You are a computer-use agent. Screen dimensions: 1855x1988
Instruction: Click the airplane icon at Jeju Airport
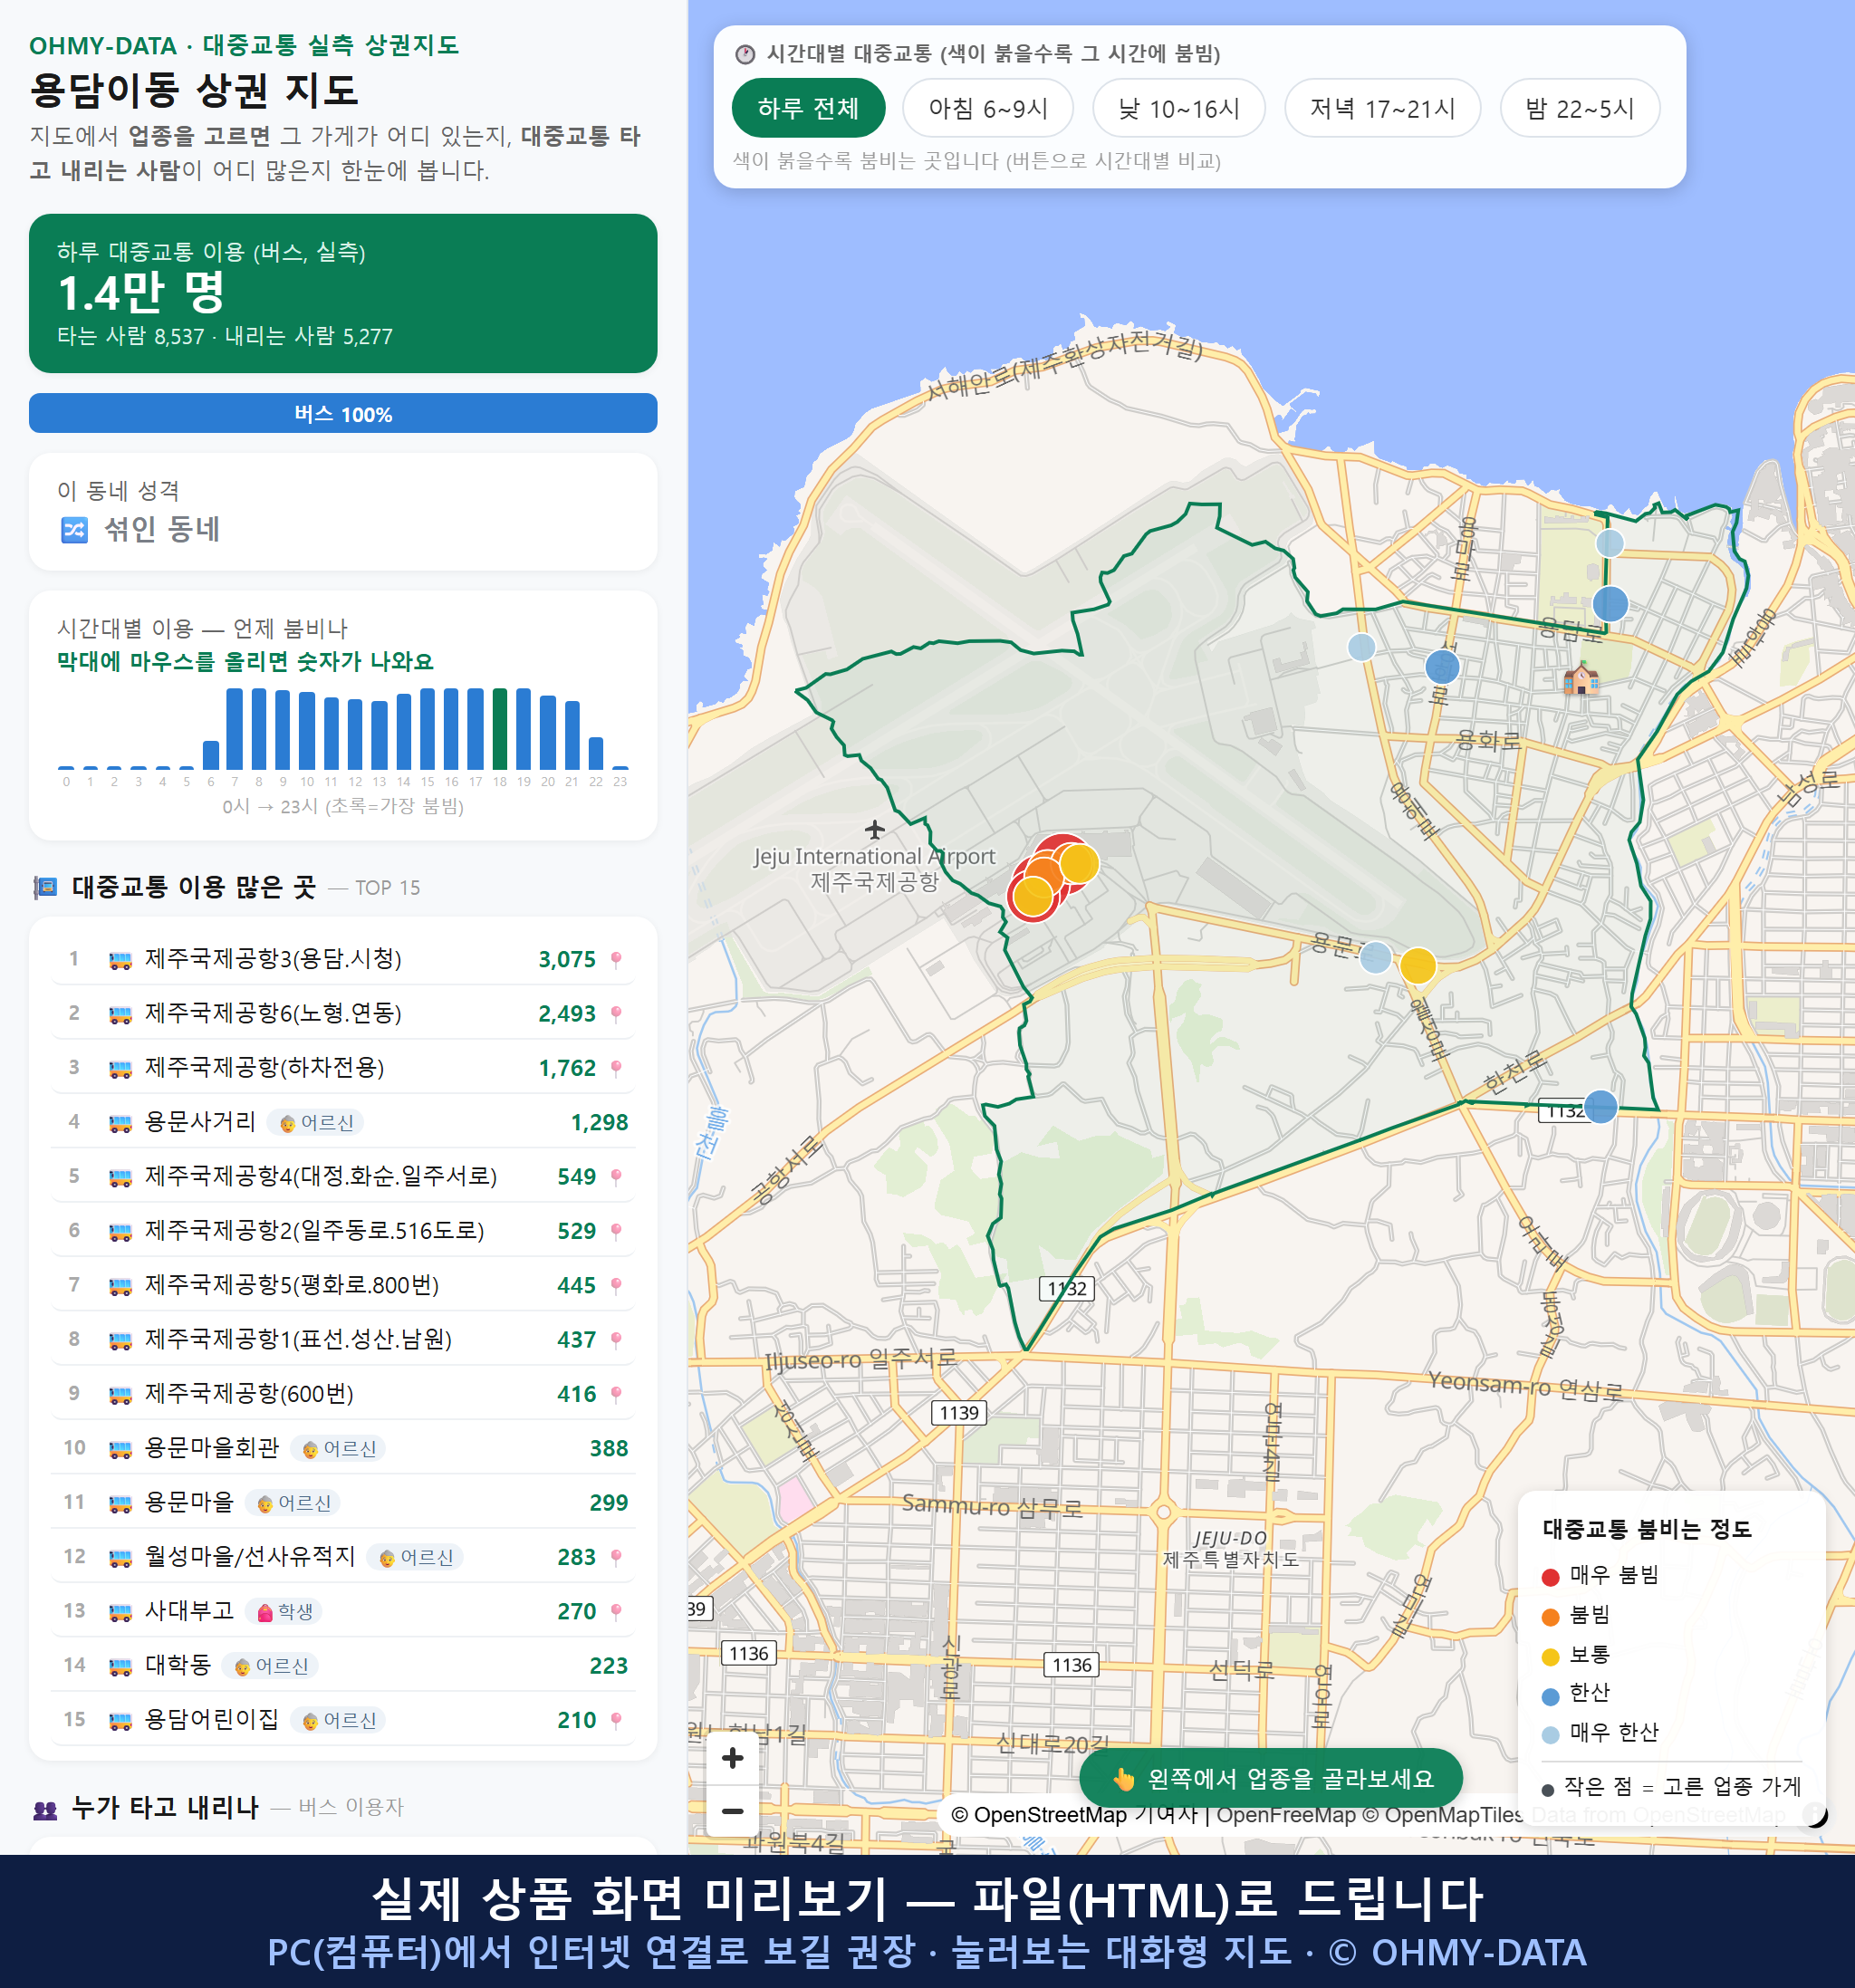pos(875,829)
